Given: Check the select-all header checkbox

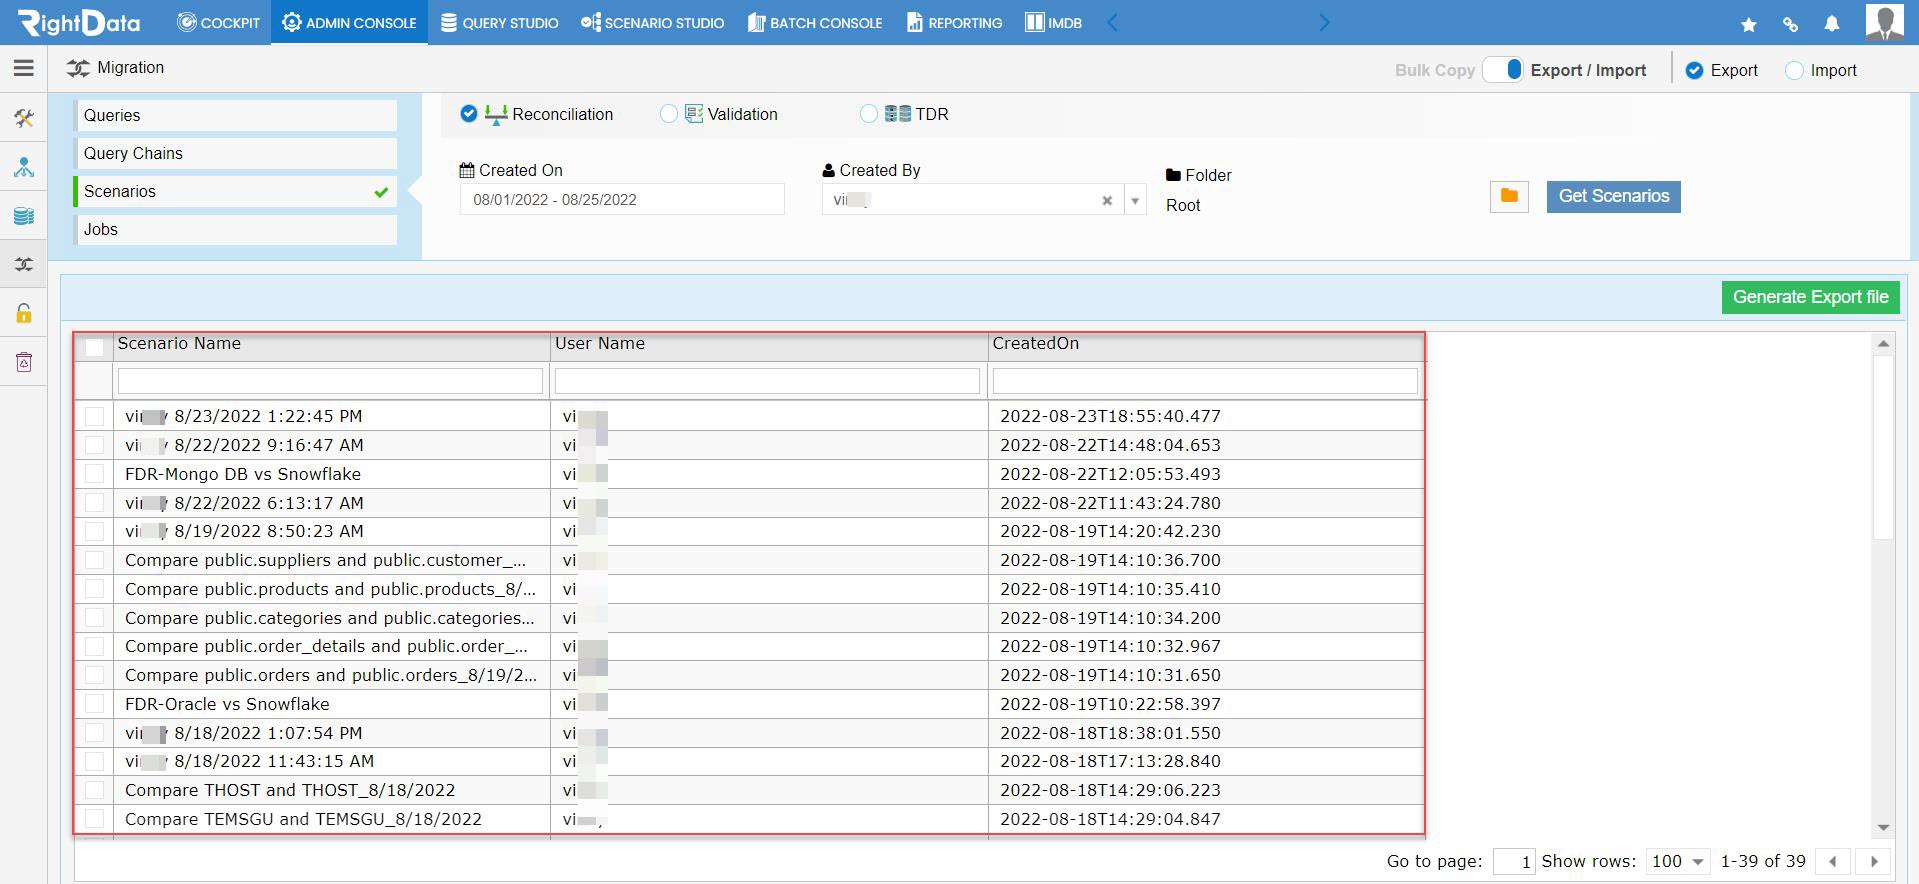Looking at the screenshot, I should [x=95, y=347].
